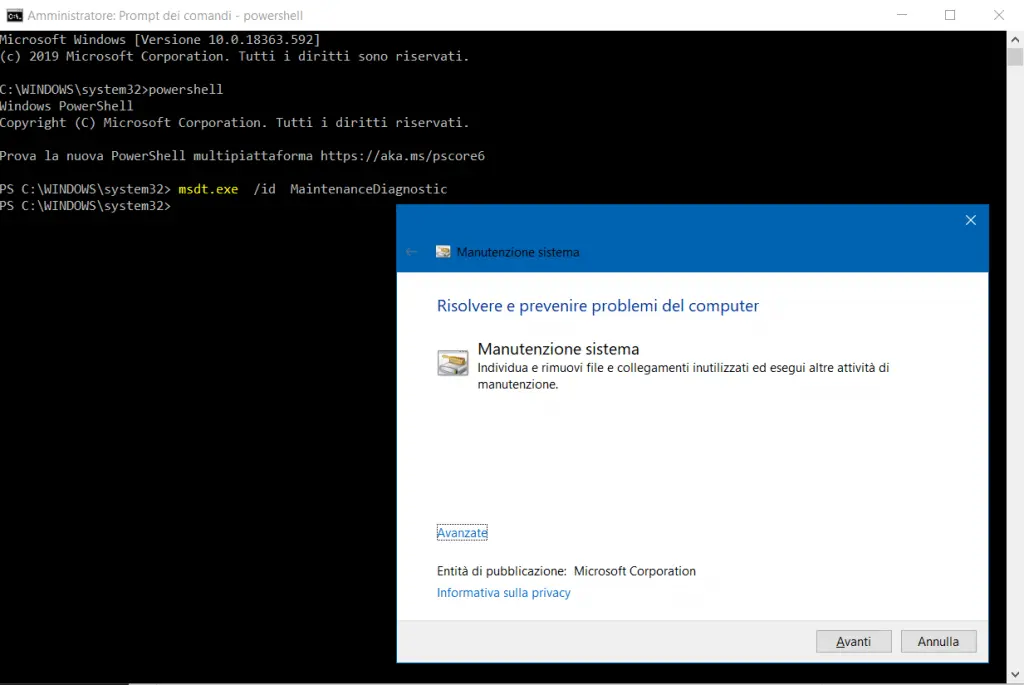Click the C:\WINDOWS\system32>powershell line
Image resolution: width=1024 pixels, height=685 pixels.
pyautogui.click(x=111, y=89)
